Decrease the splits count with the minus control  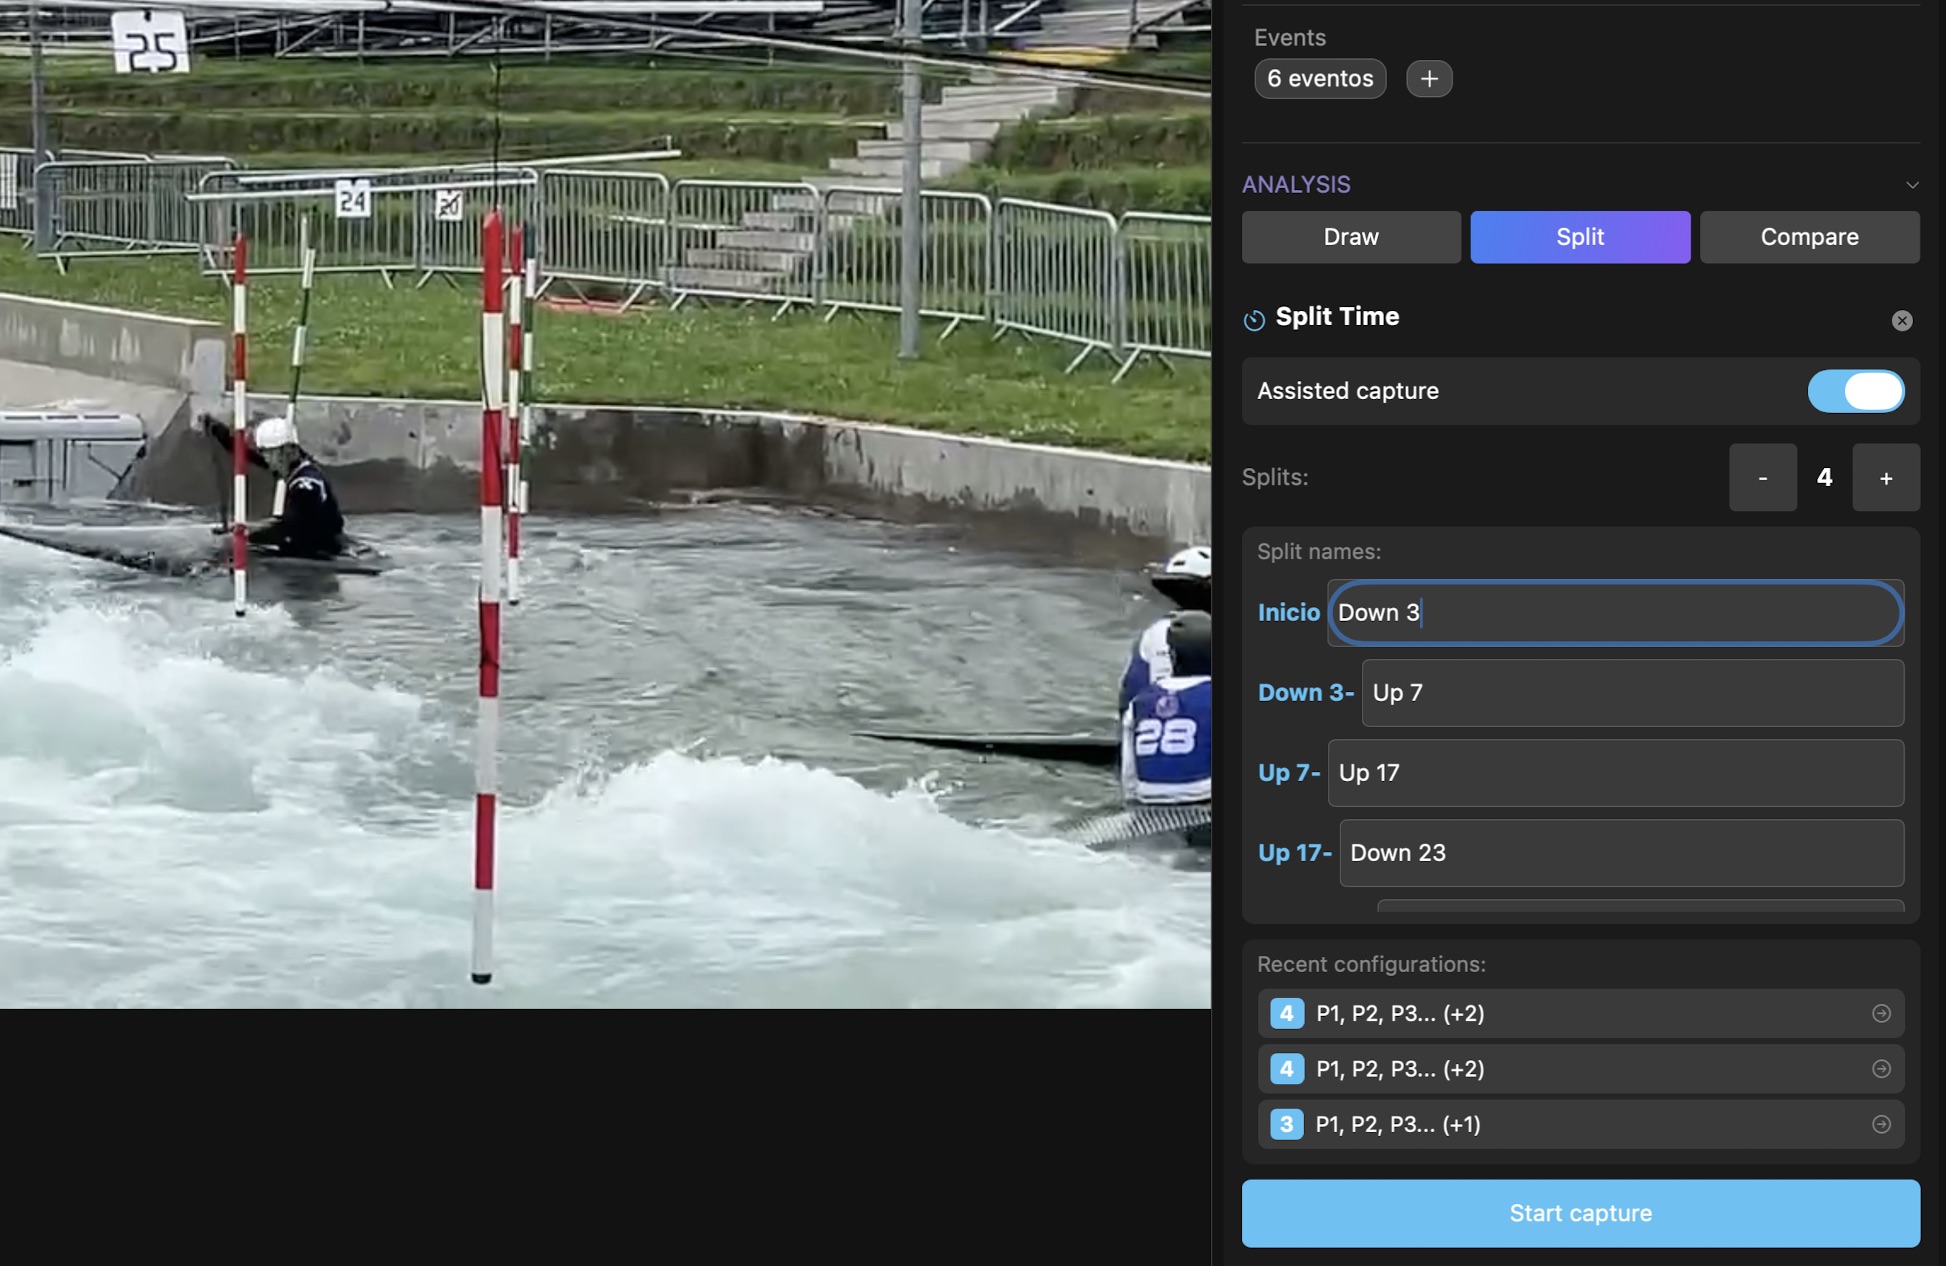click(1763, 477)
